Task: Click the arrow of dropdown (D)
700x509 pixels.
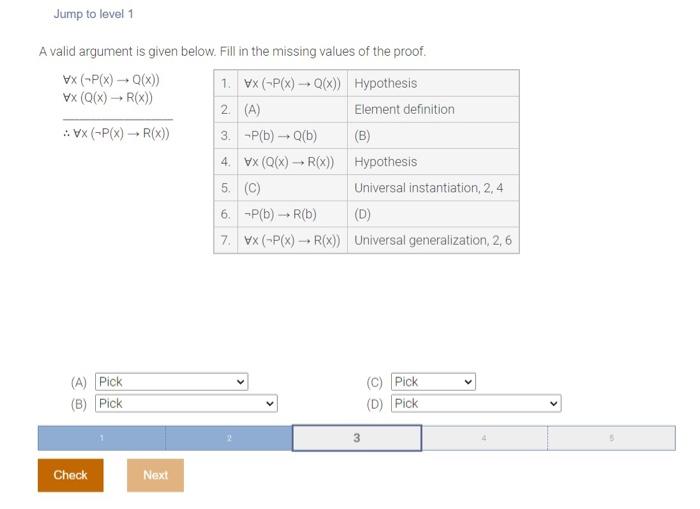Action: (x=554, y=404)
